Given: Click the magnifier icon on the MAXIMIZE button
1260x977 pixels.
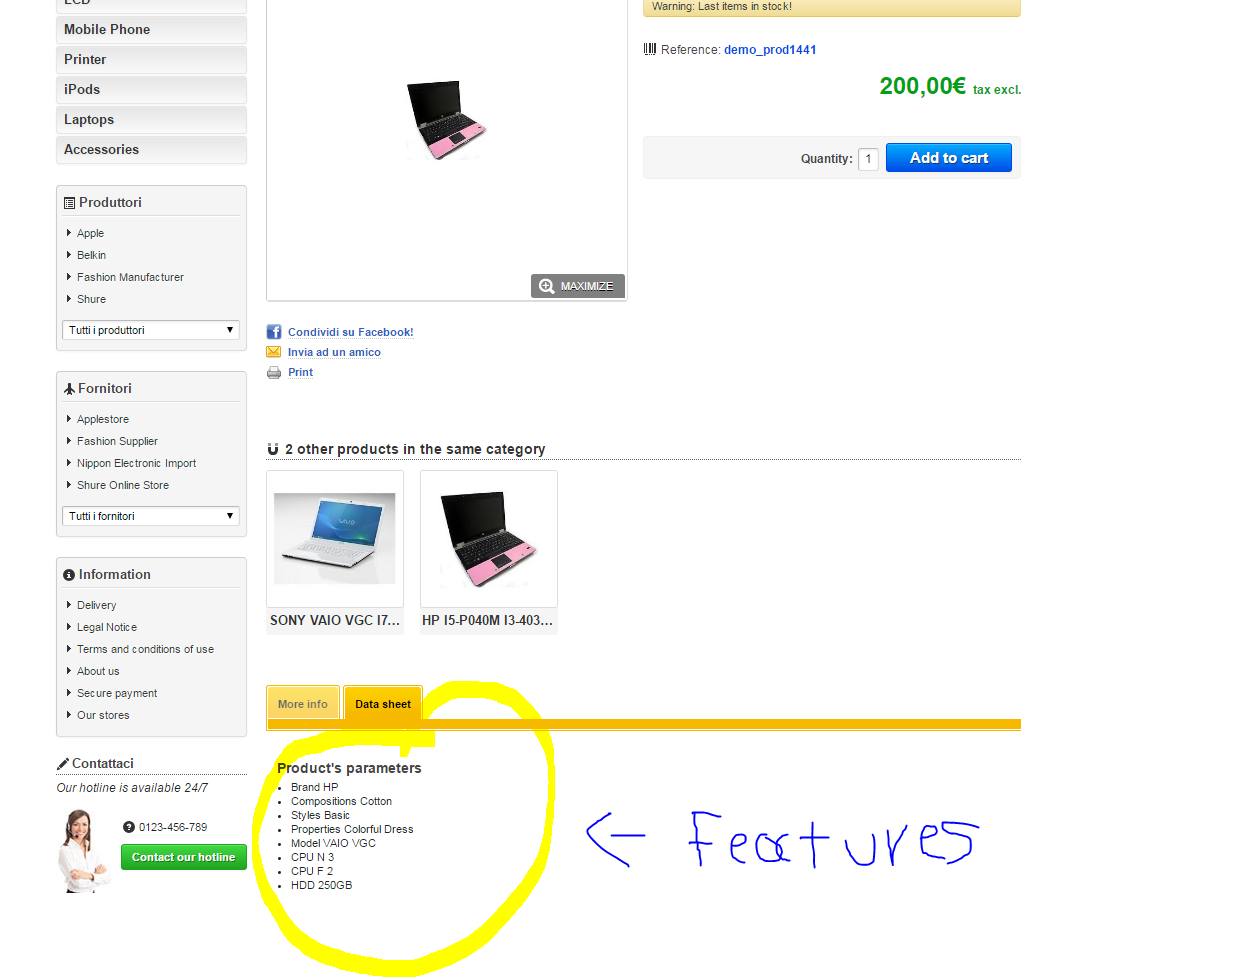Looking at the screenshot, I should pos(546,286).
